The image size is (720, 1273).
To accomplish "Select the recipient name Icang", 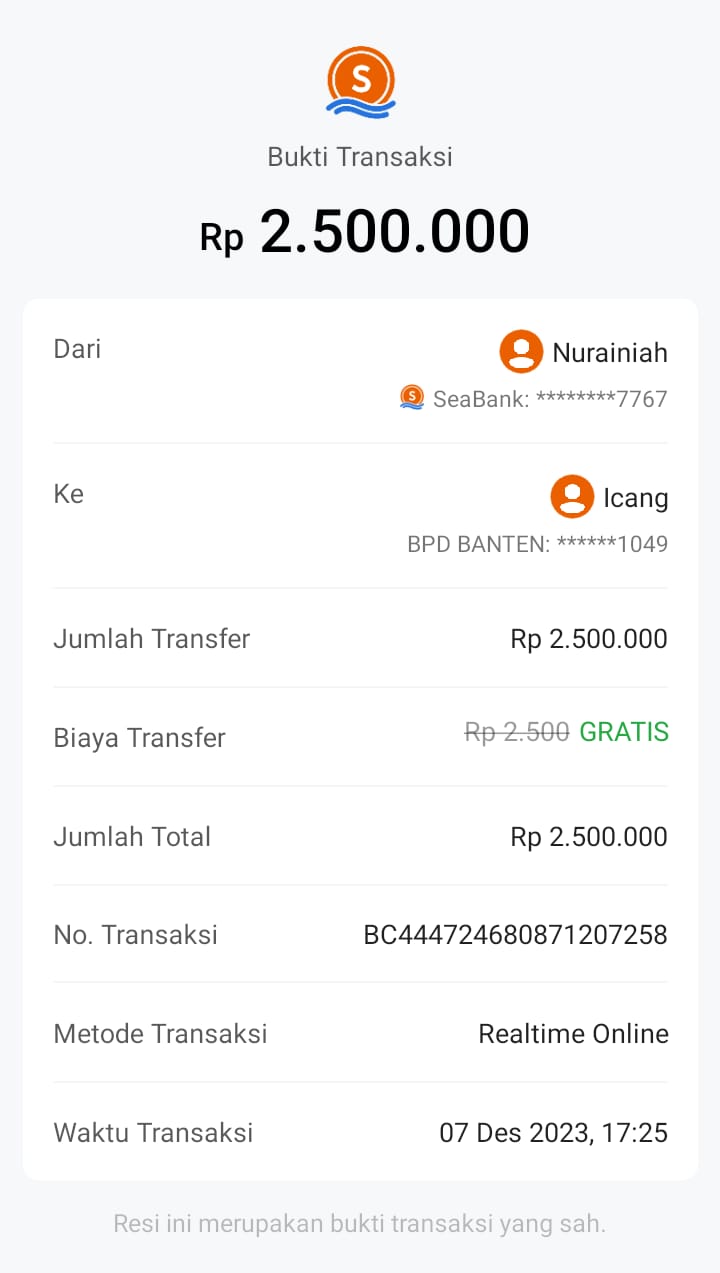I will tap(635, 497).
